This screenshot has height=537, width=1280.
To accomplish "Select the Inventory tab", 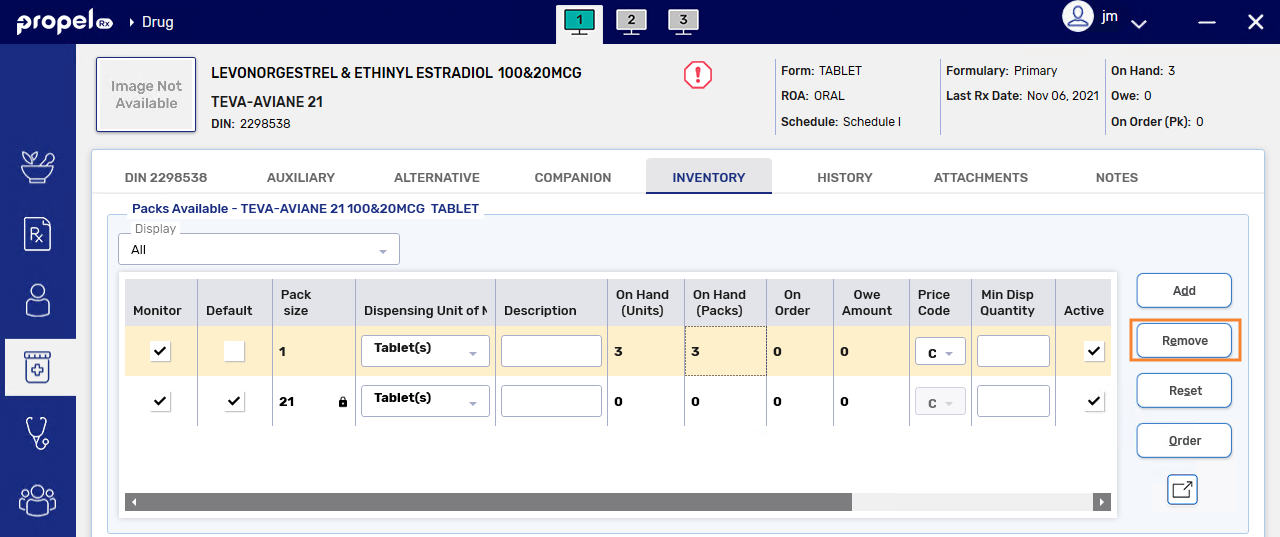I will point(709,177).
